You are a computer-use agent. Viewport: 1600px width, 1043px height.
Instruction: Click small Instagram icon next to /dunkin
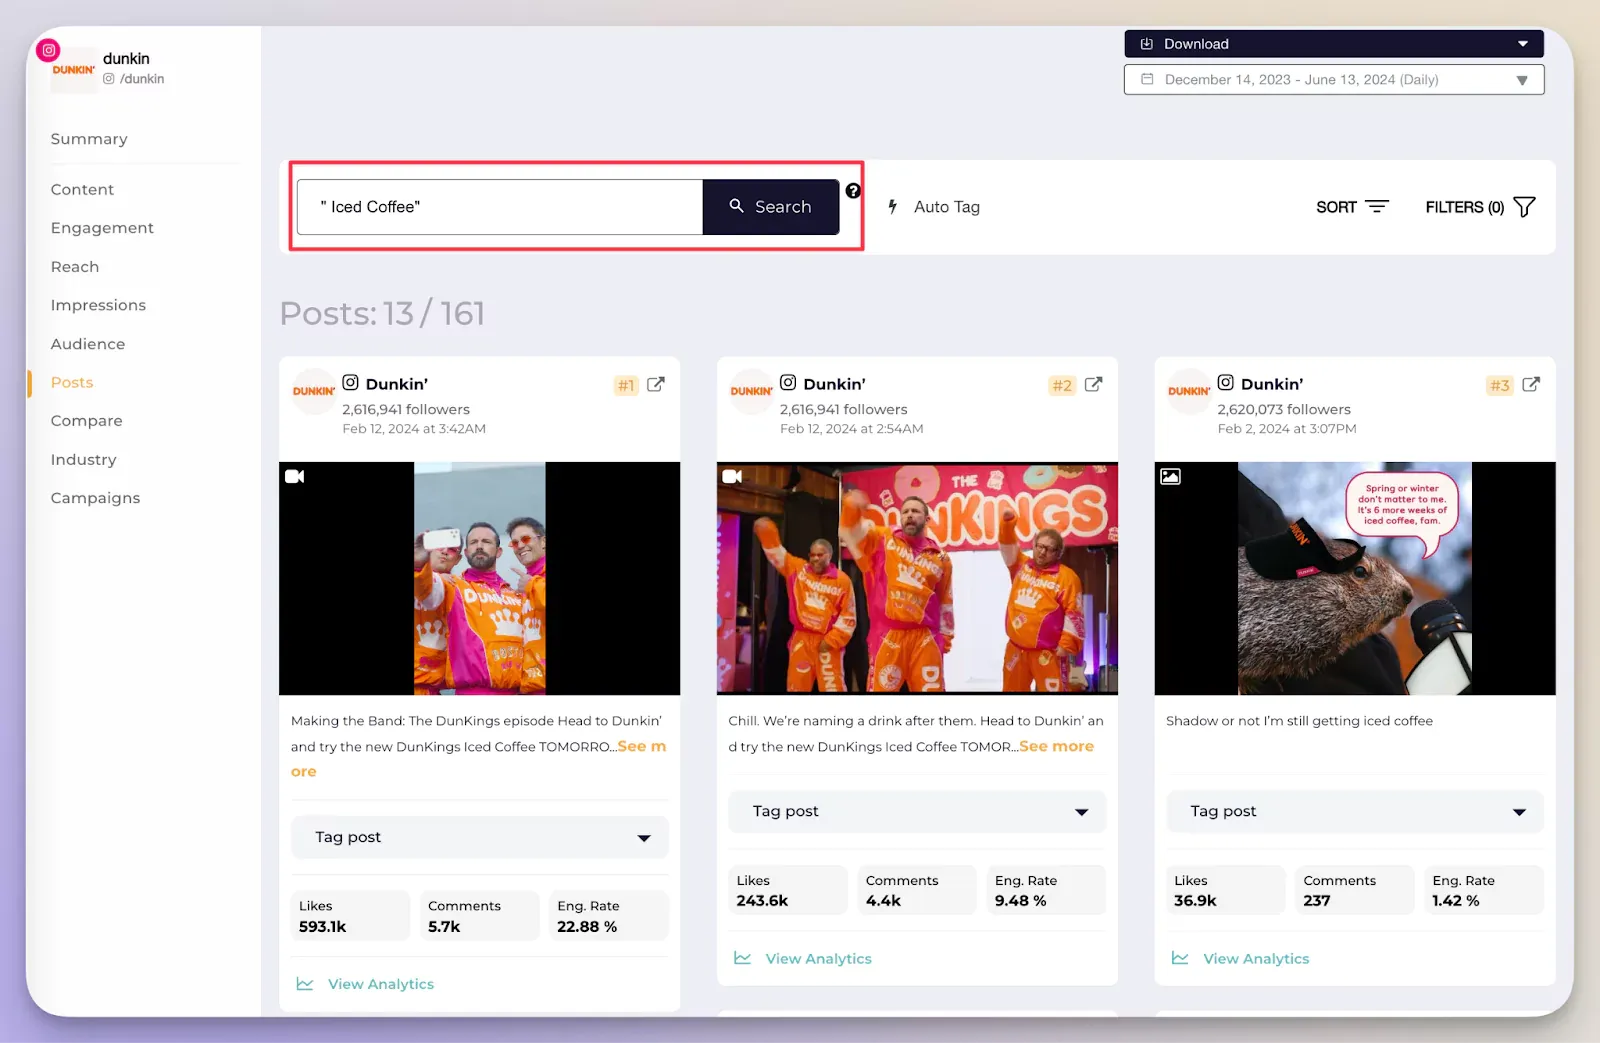(x=109, y=78)
